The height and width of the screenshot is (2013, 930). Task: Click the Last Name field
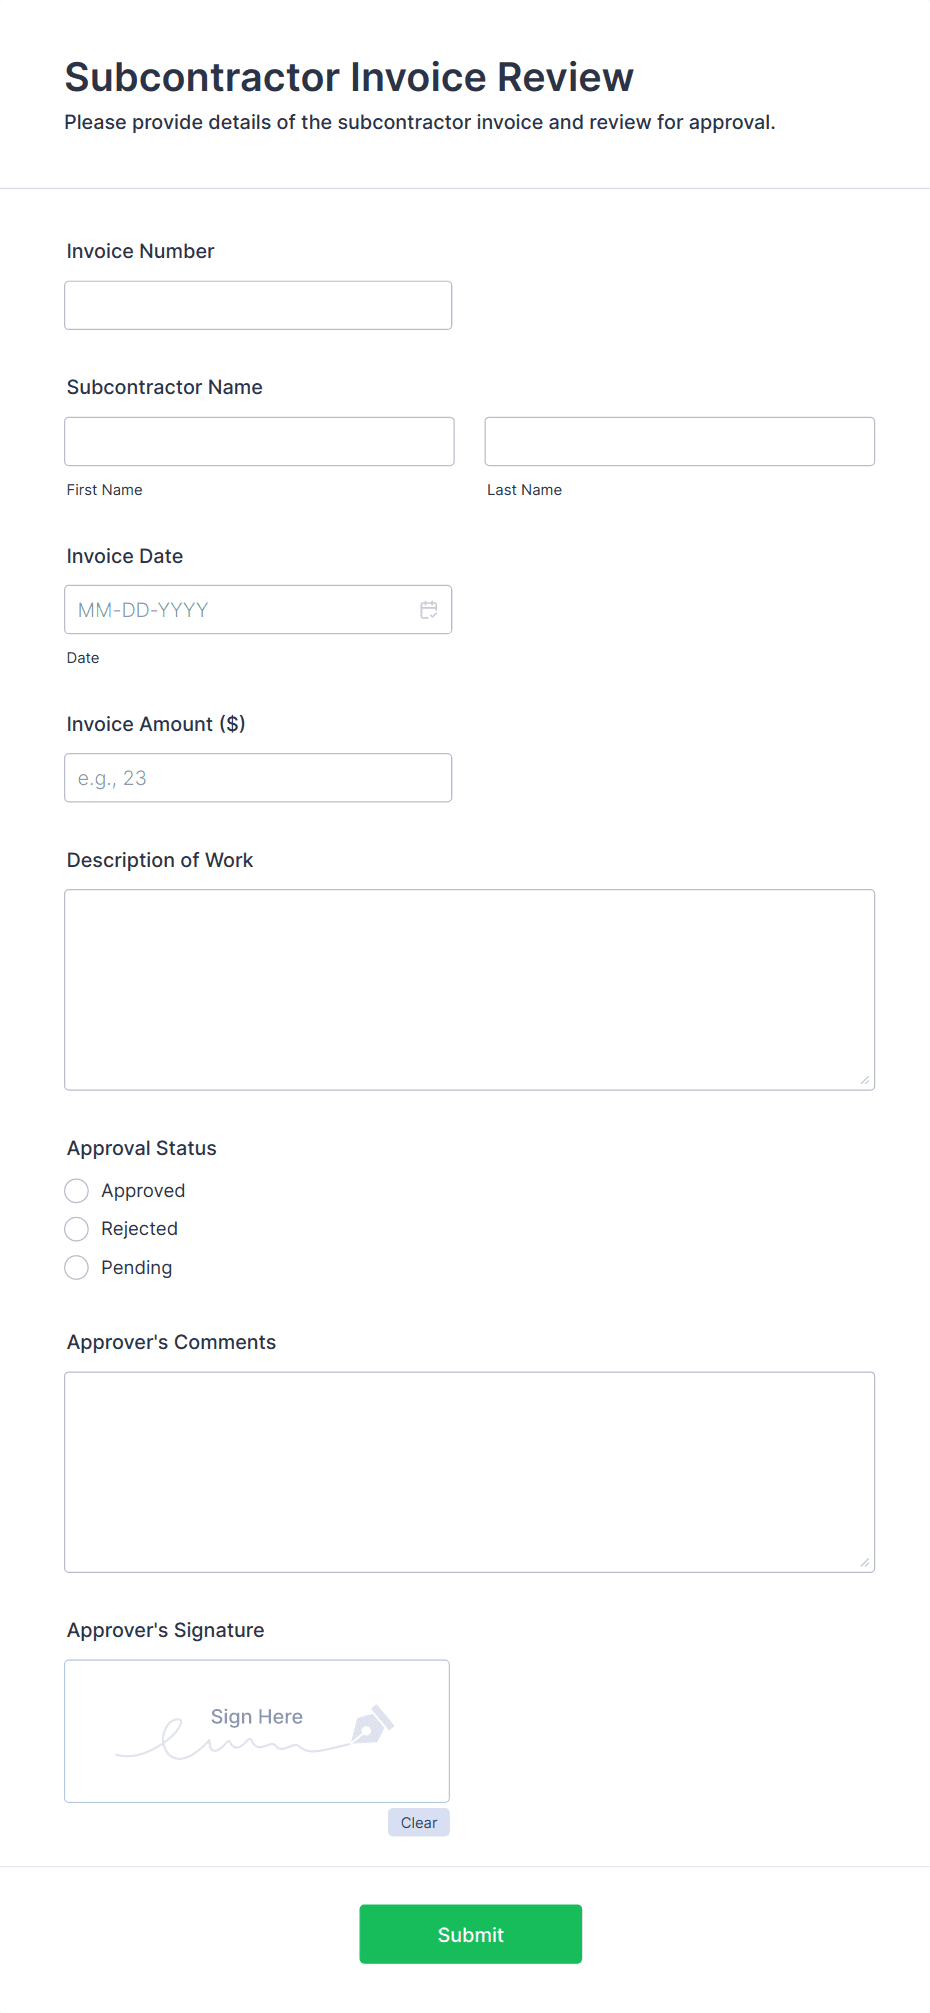tap(679, 441)
